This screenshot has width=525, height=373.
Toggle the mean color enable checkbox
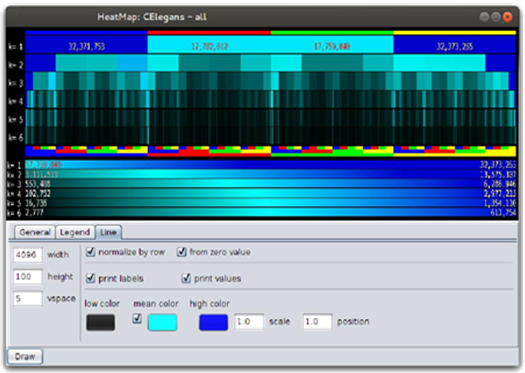pos(137,318)
